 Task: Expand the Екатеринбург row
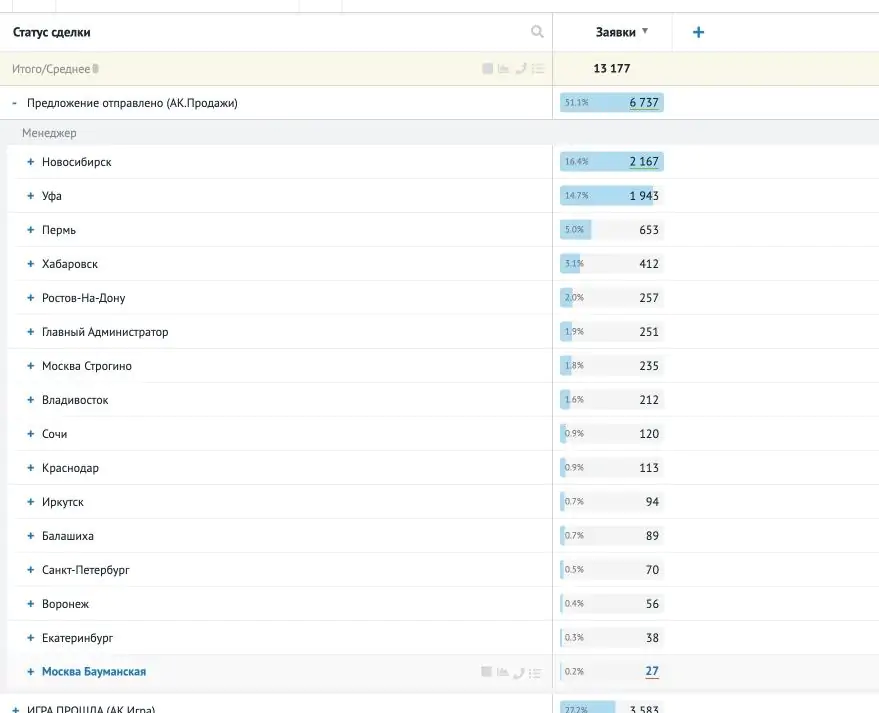click(x=31, y=638)
